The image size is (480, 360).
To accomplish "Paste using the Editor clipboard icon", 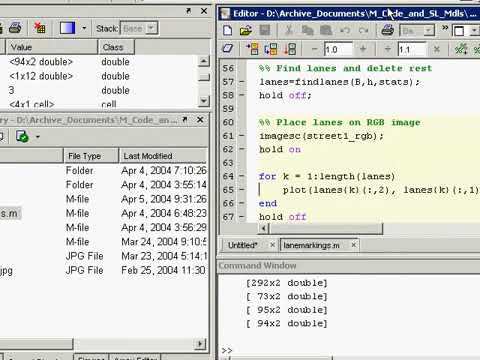I will pyautogui.click(x=326, y=31).
